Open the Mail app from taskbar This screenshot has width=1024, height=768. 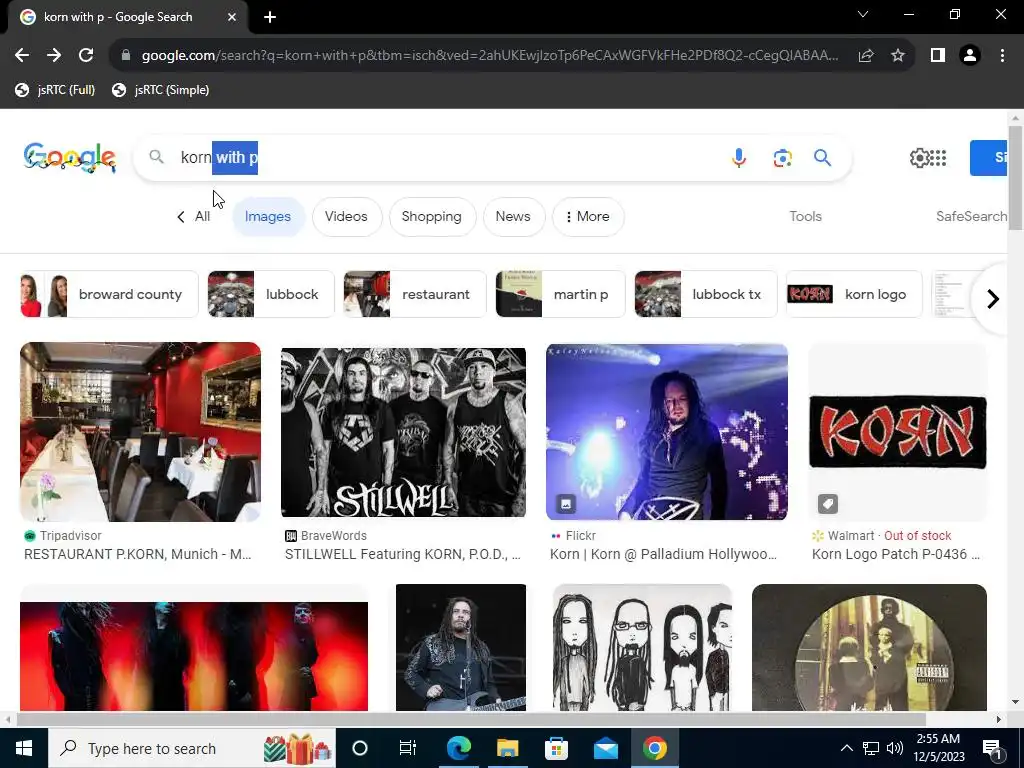605,748
